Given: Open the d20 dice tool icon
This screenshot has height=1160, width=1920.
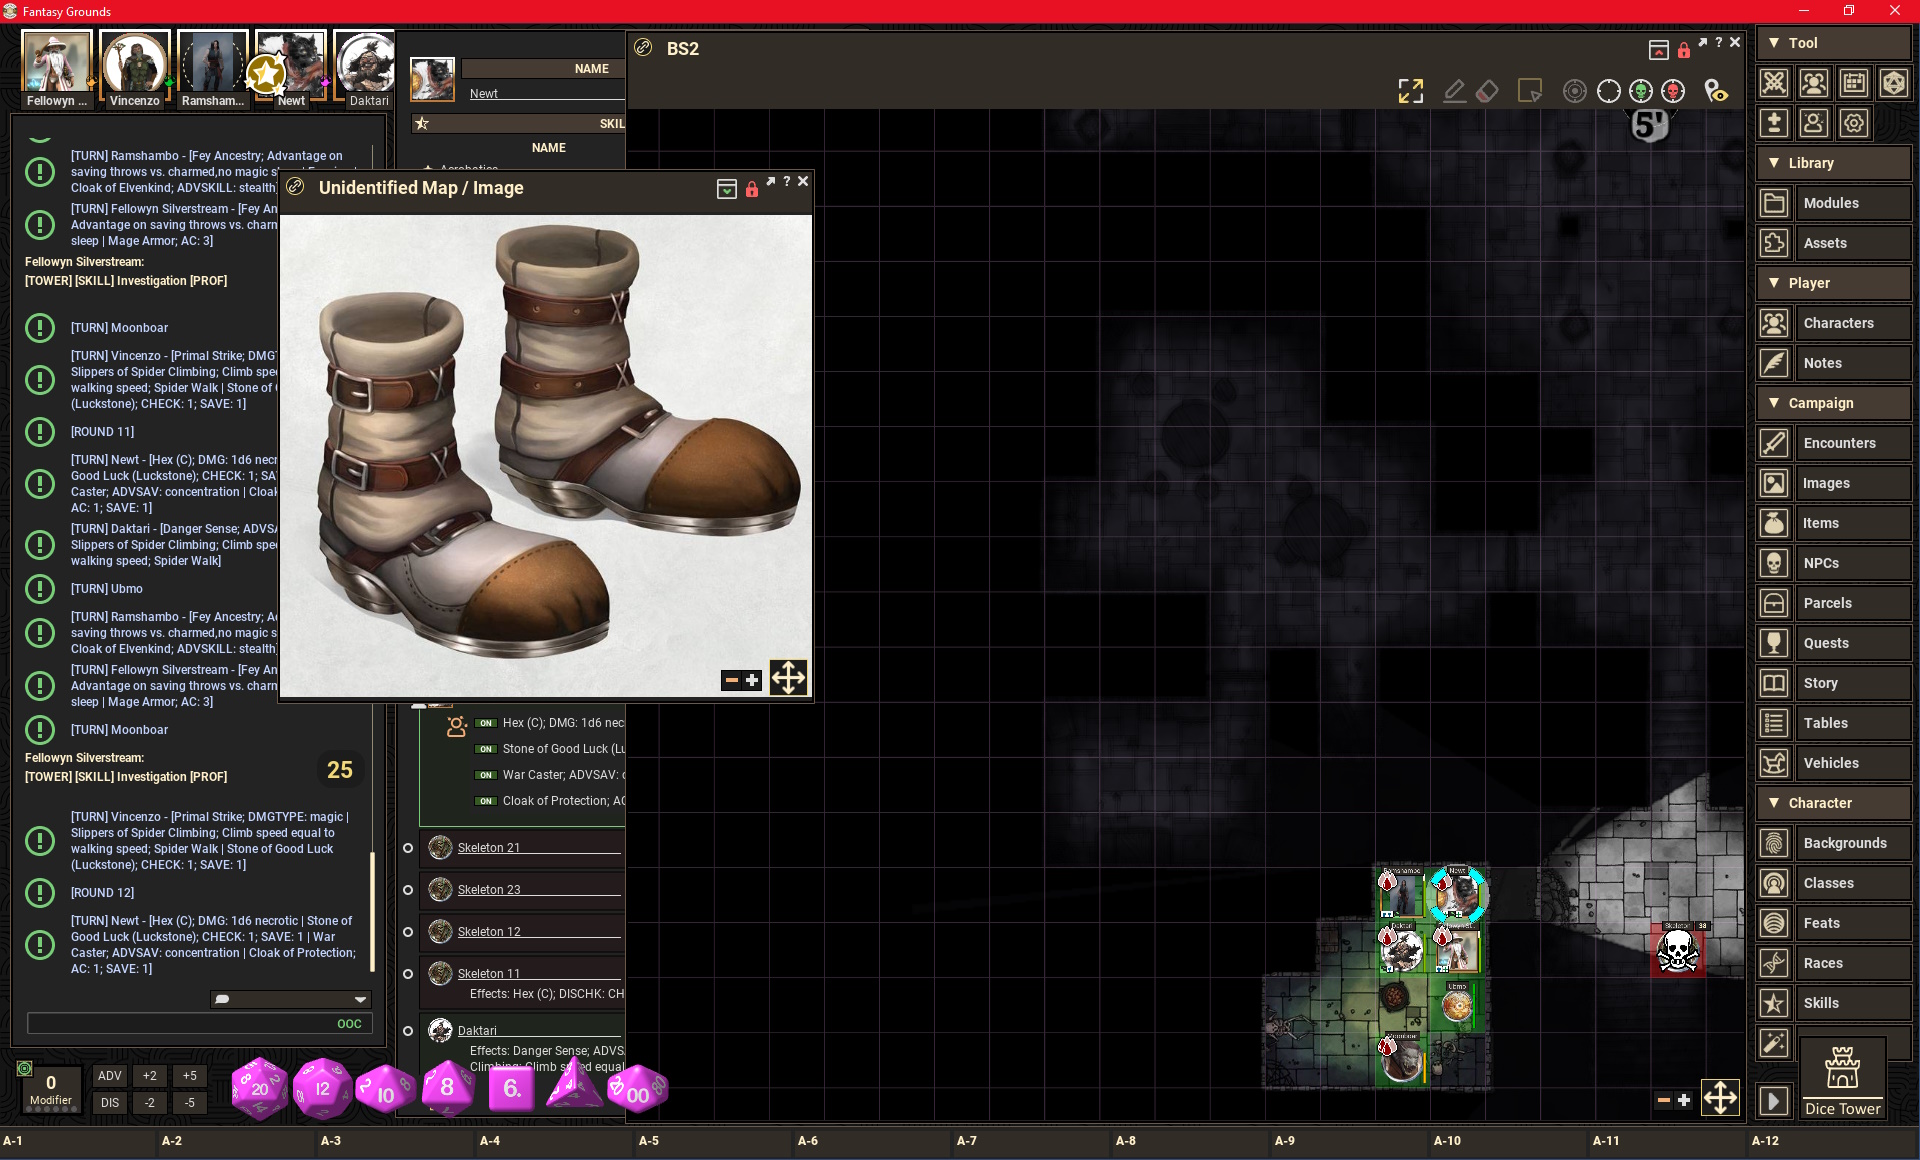Looking at the screenshot, I should [x=1894, y=83].
